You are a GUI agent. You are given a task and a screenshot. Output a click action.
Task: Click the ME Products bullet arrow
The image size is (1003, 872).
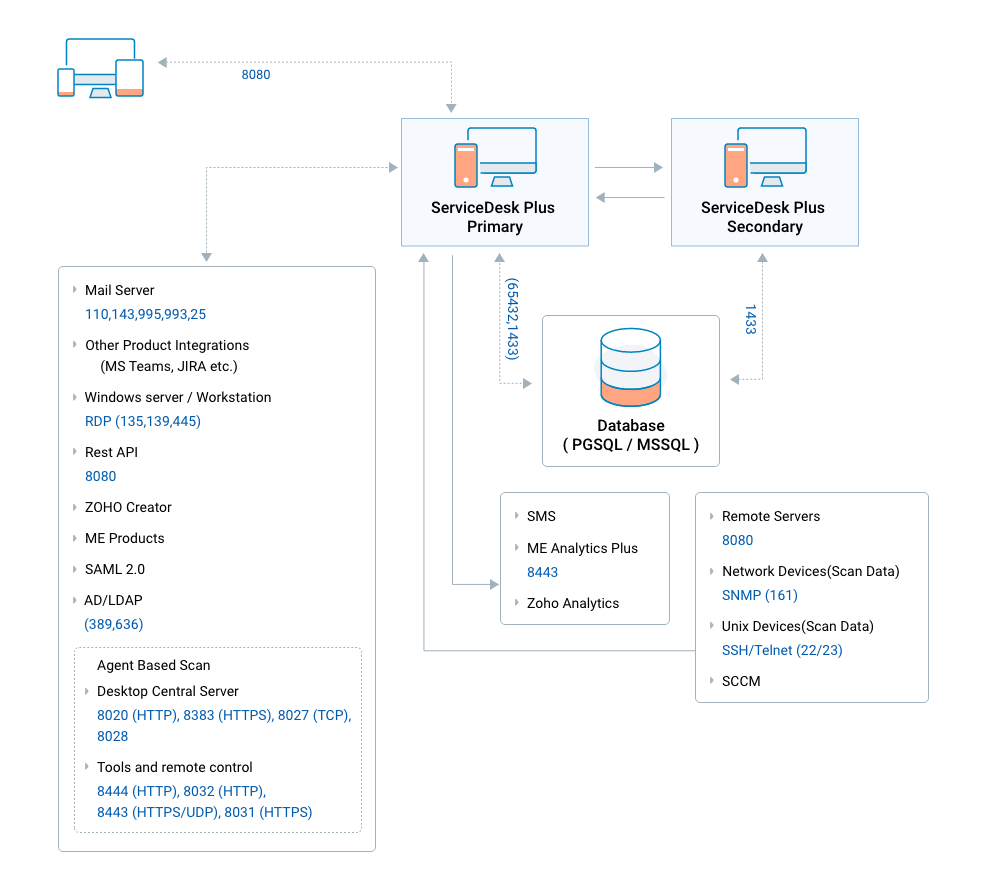[75, 537]
